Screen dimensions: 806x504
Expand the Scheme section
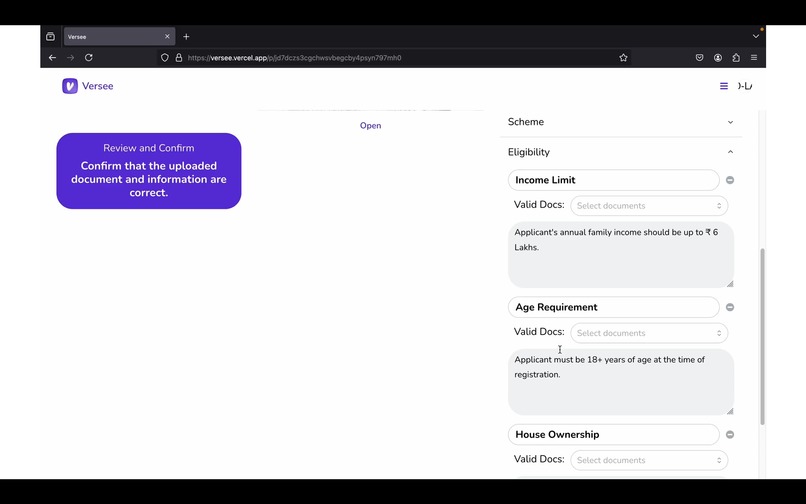point(621,122)
